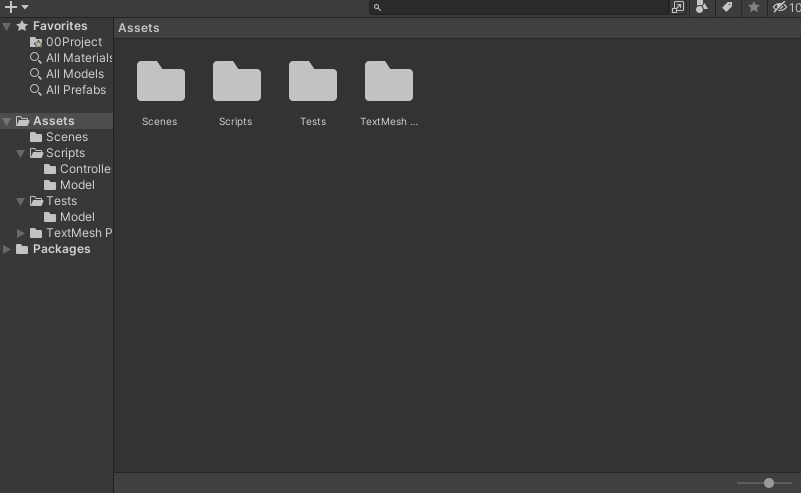Click the Favorites star icon in tree
The image size is (801, 493).
(22, 26)
